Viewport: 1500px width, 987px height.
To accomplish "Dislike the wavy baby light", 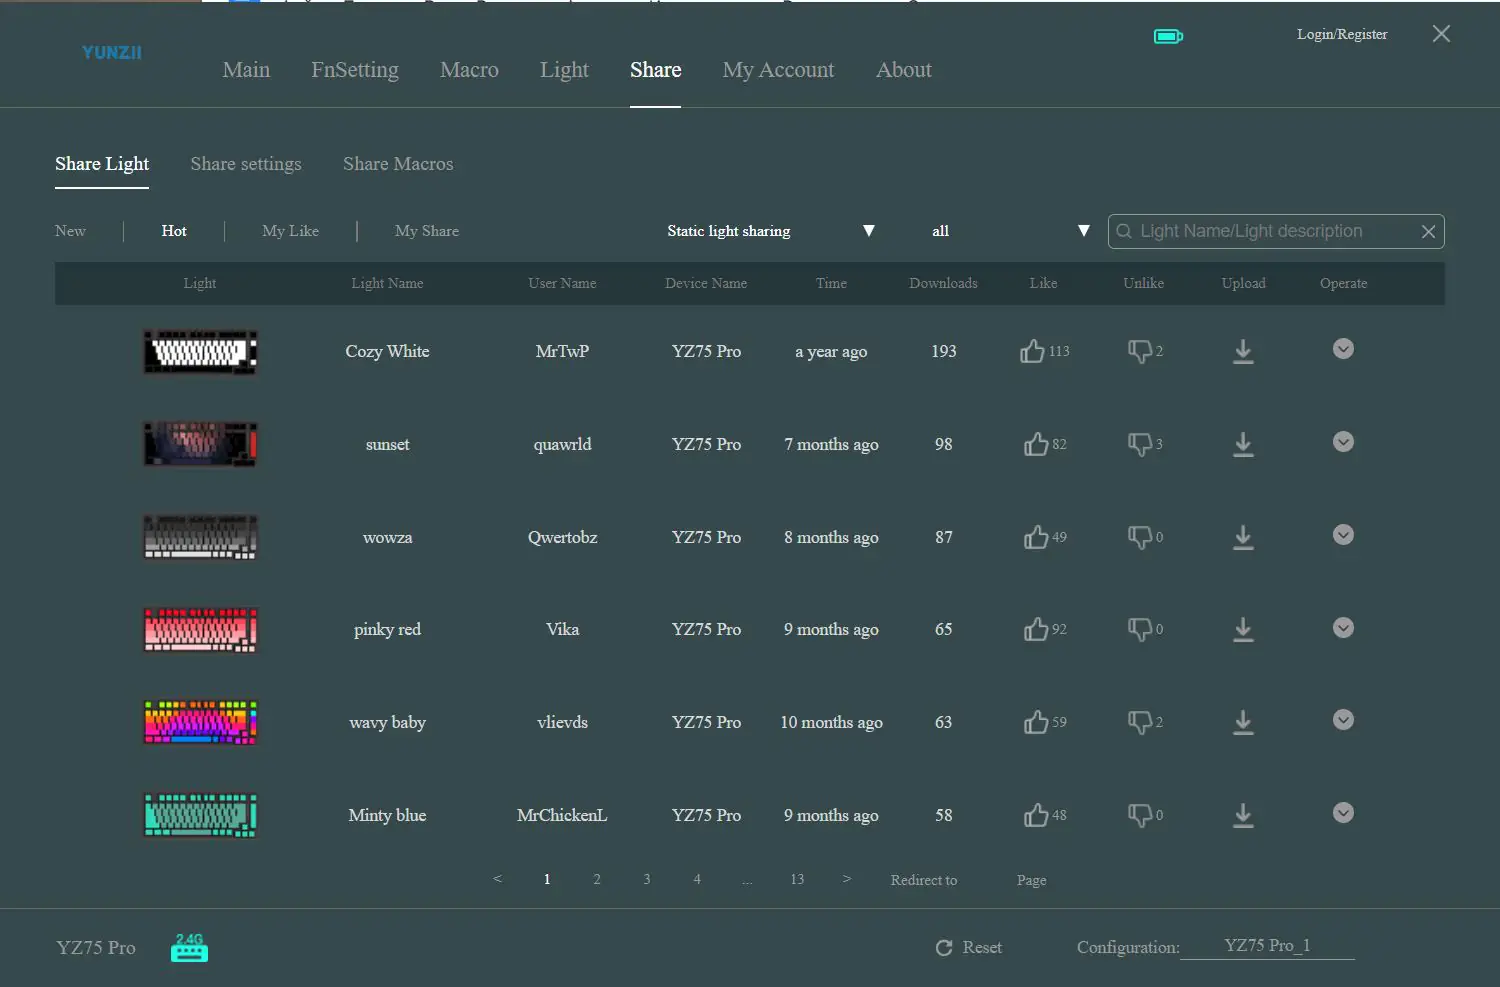I will tap(1140, 722).
